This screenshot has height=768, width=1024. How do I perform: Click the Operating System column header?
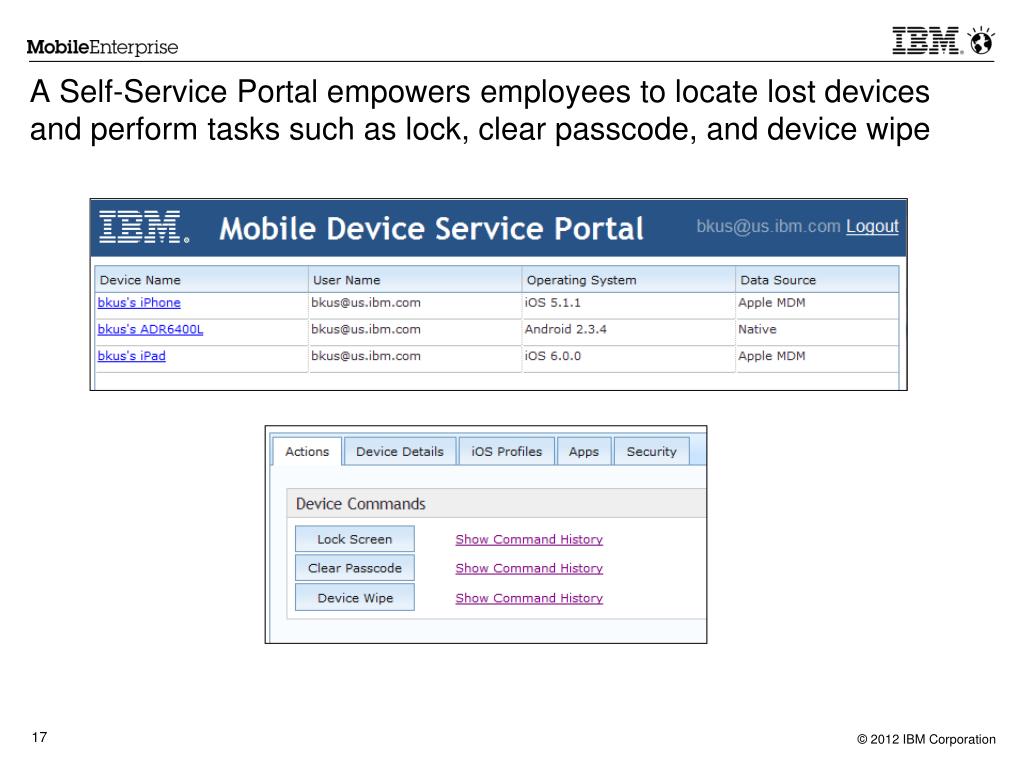[628, 280]
